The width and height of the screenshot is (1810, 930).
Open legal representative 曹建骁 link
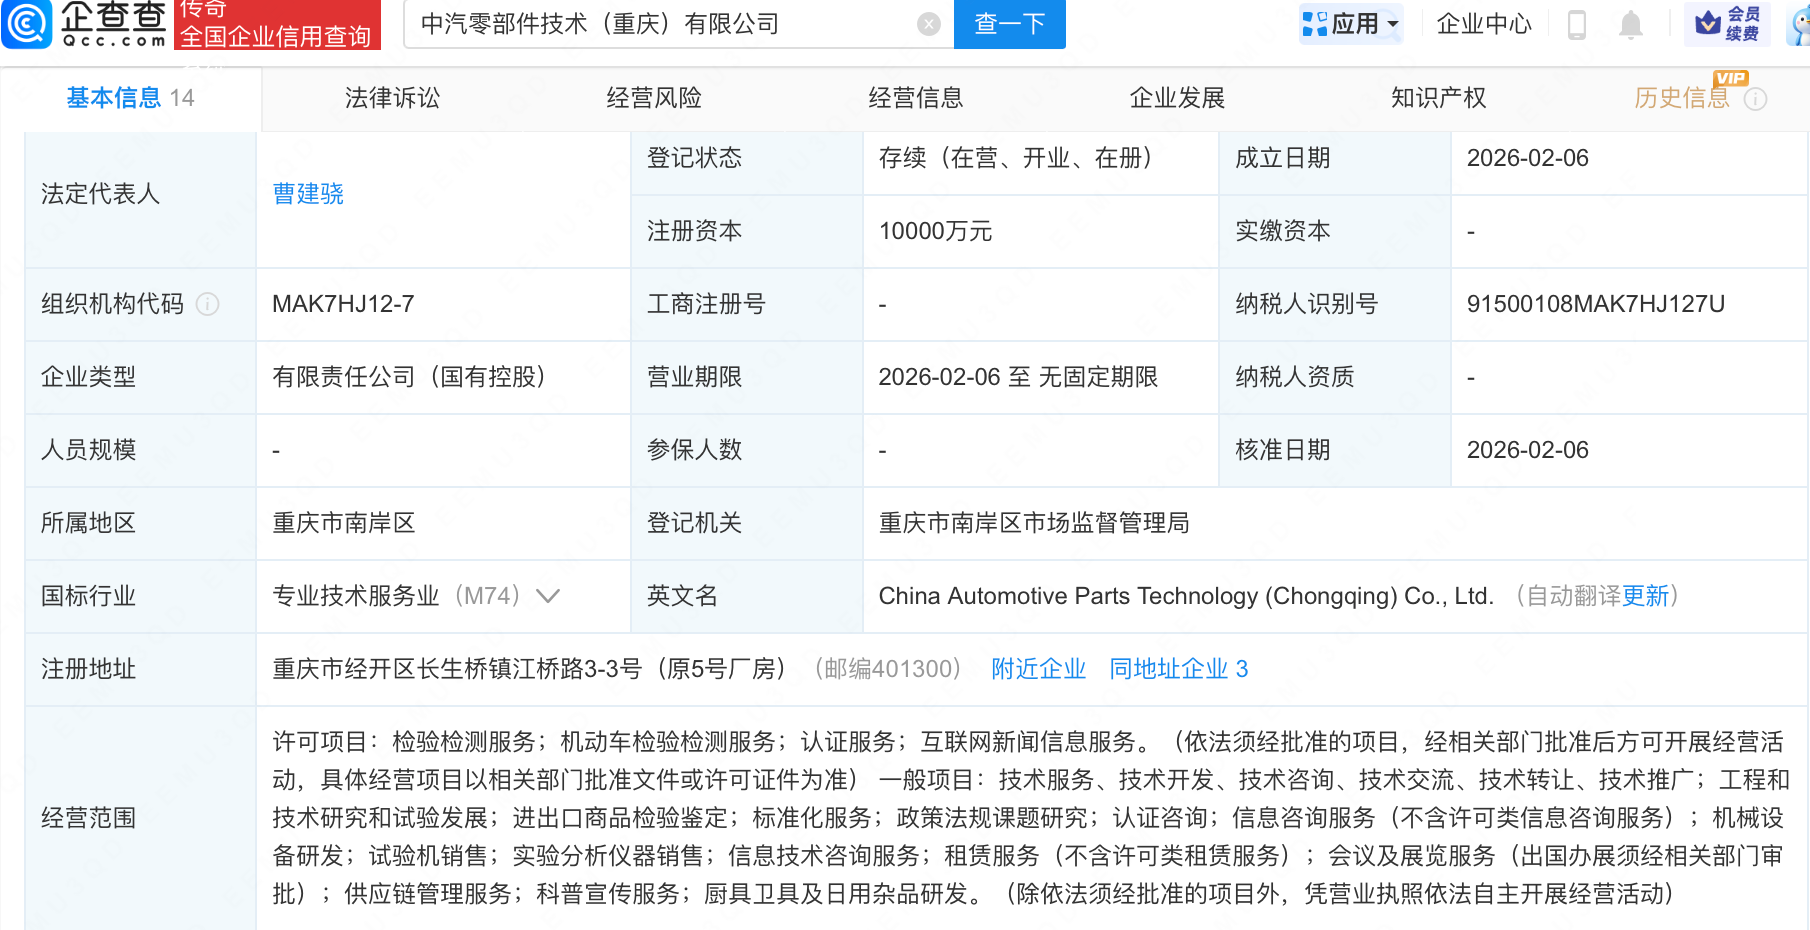(308, 194)
